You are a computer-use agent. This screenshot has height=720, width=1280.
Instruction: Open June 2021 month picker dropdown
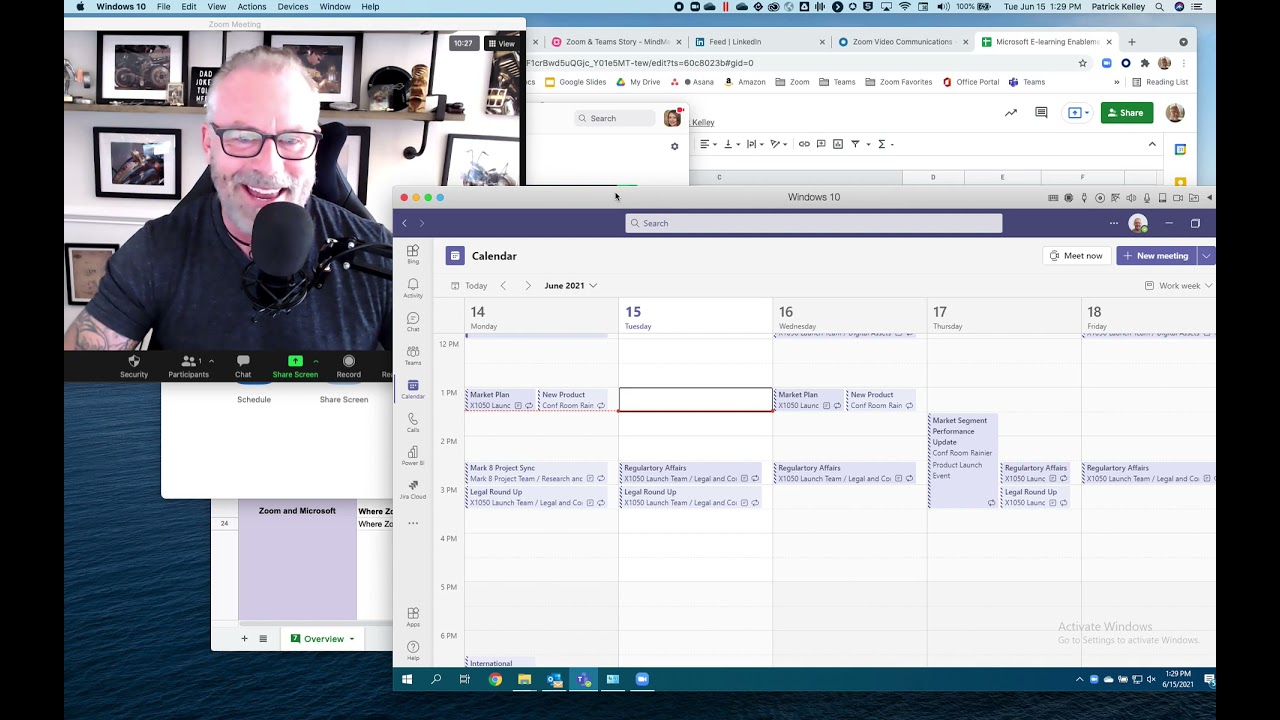(x=571, y=286)
